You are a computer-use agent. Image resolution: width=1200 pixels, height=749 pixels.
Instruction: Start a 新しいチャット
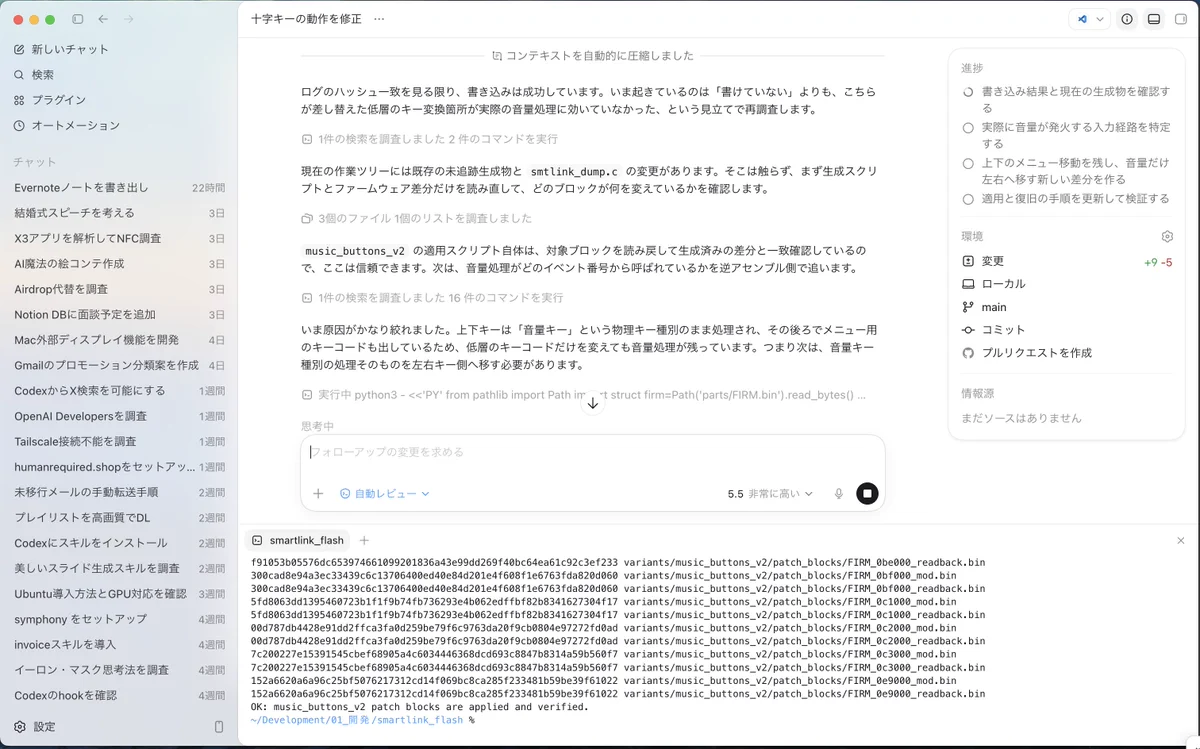[x=119, y=49]
